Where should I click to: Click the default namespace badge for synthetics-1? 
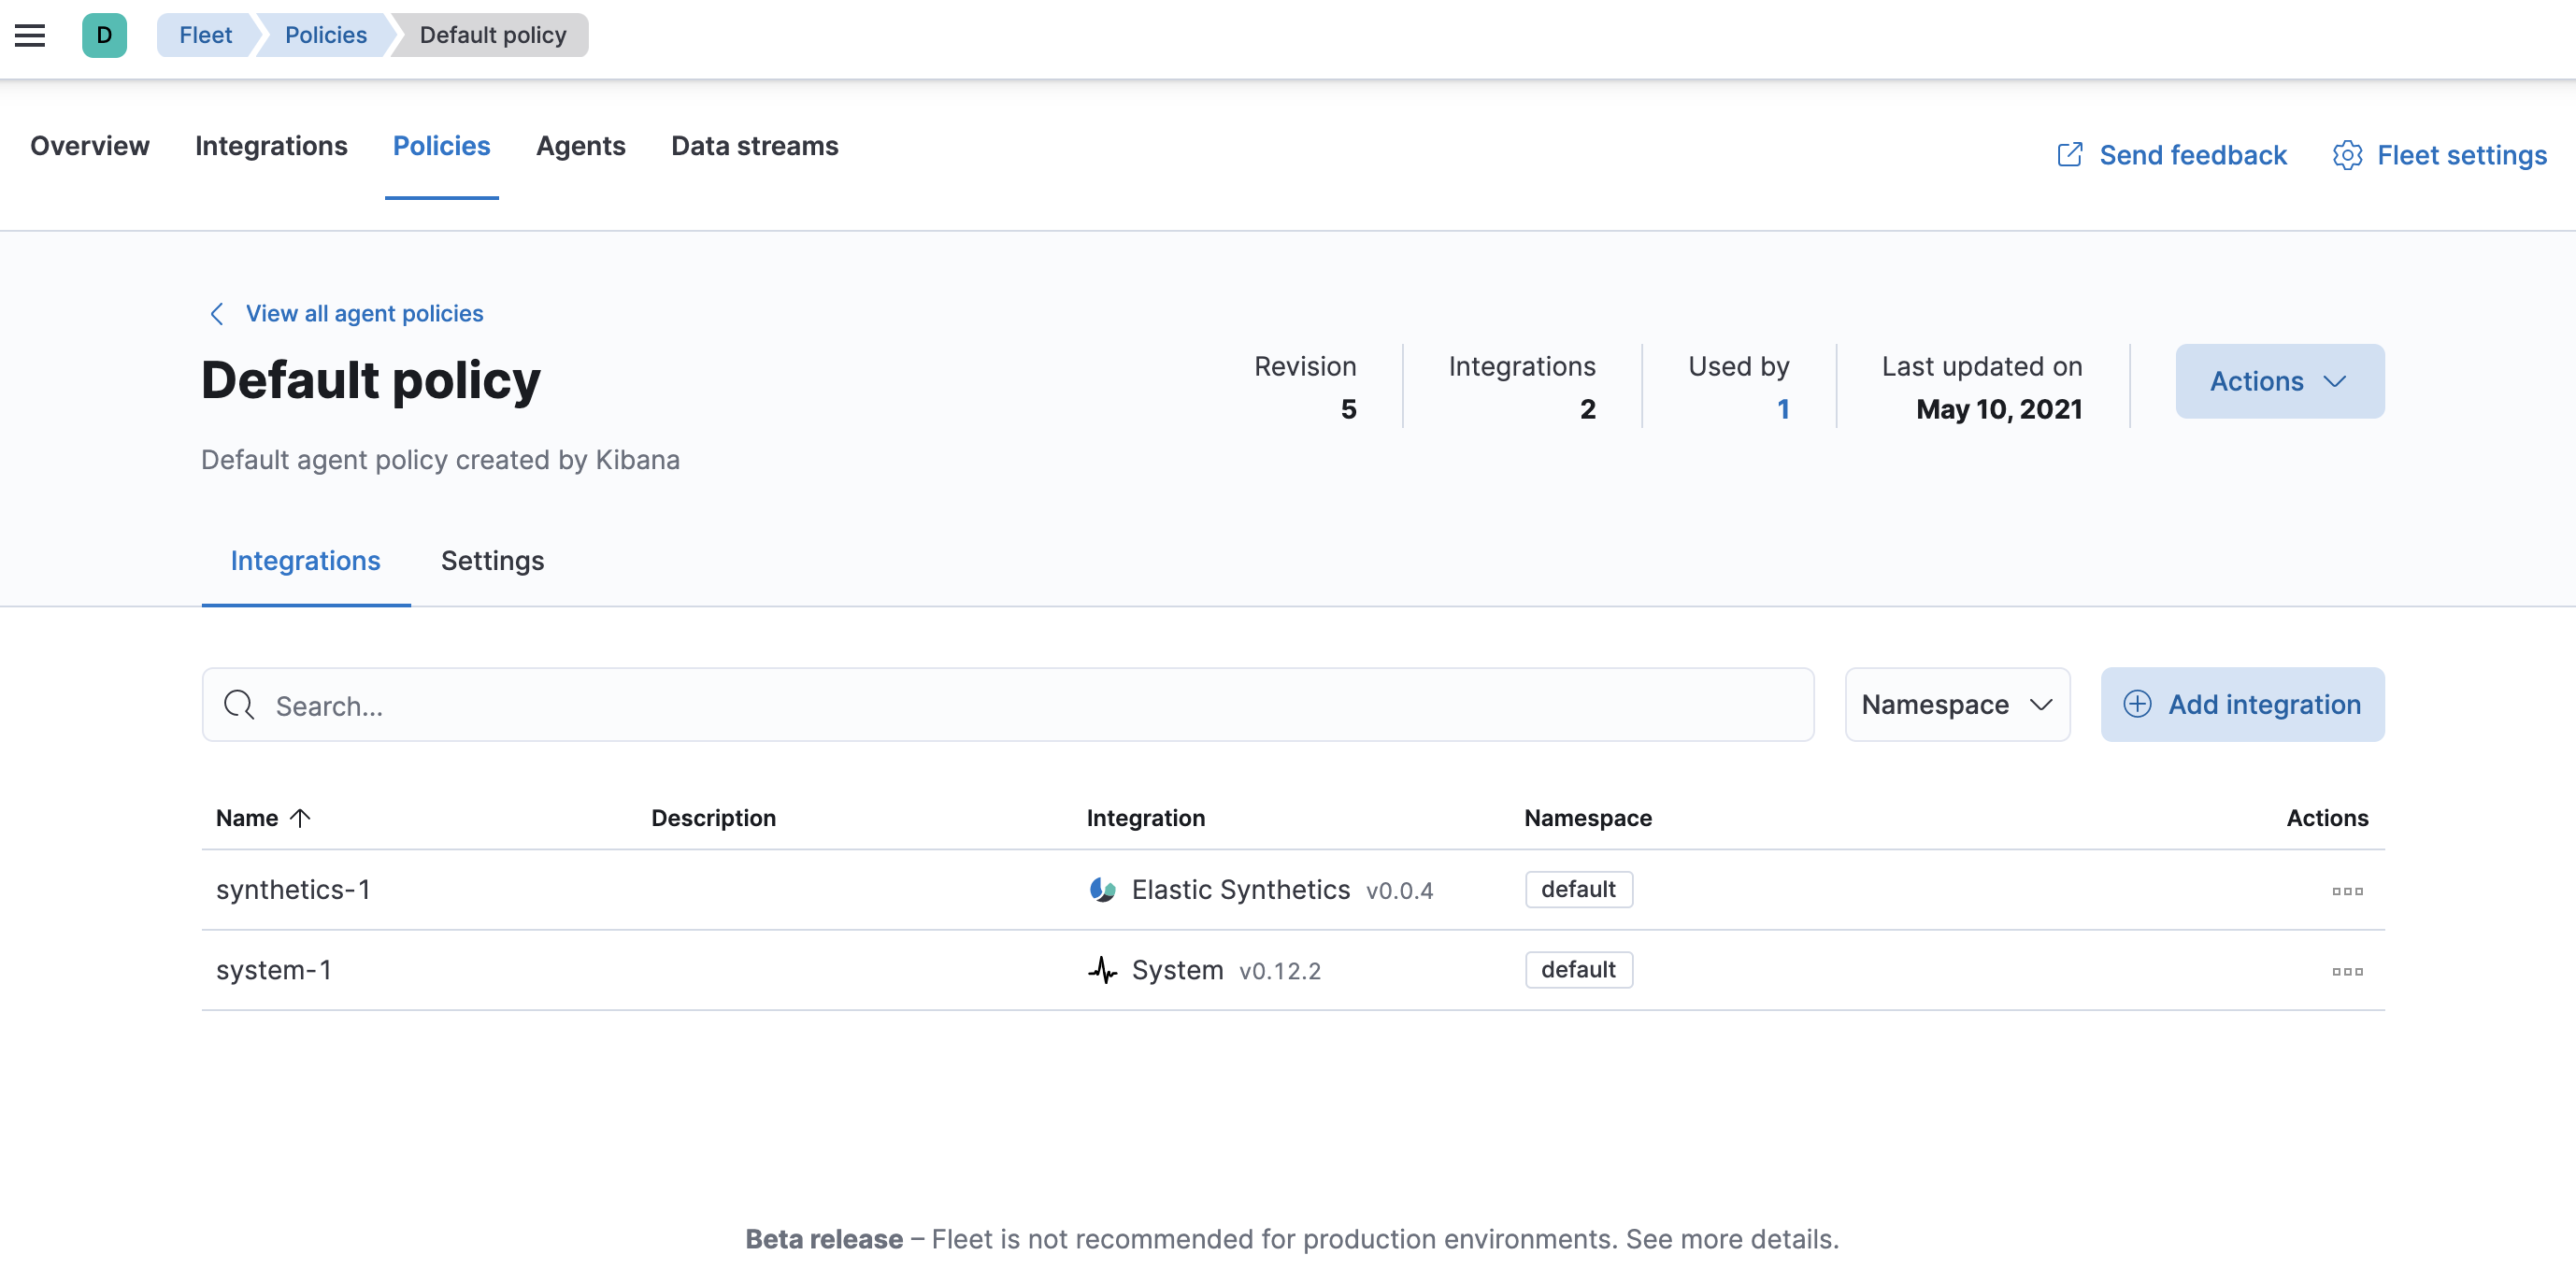[1579, 890]
